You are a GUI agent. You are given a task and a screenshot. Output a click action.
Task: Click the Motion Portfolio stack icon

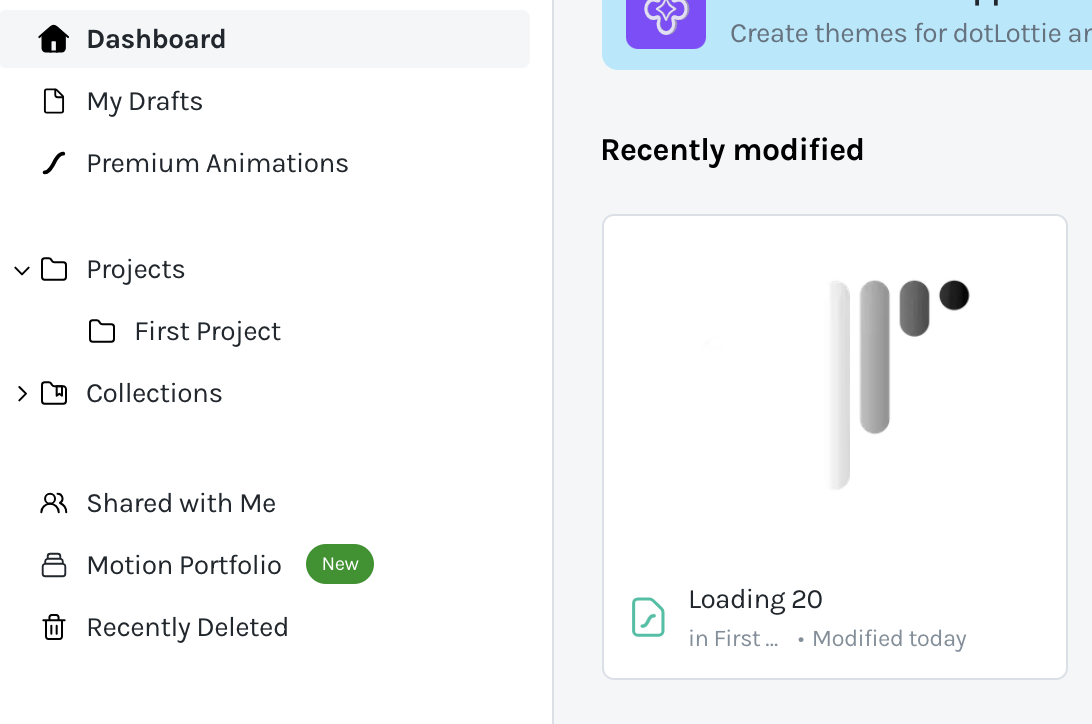click(x=53, y=565)
